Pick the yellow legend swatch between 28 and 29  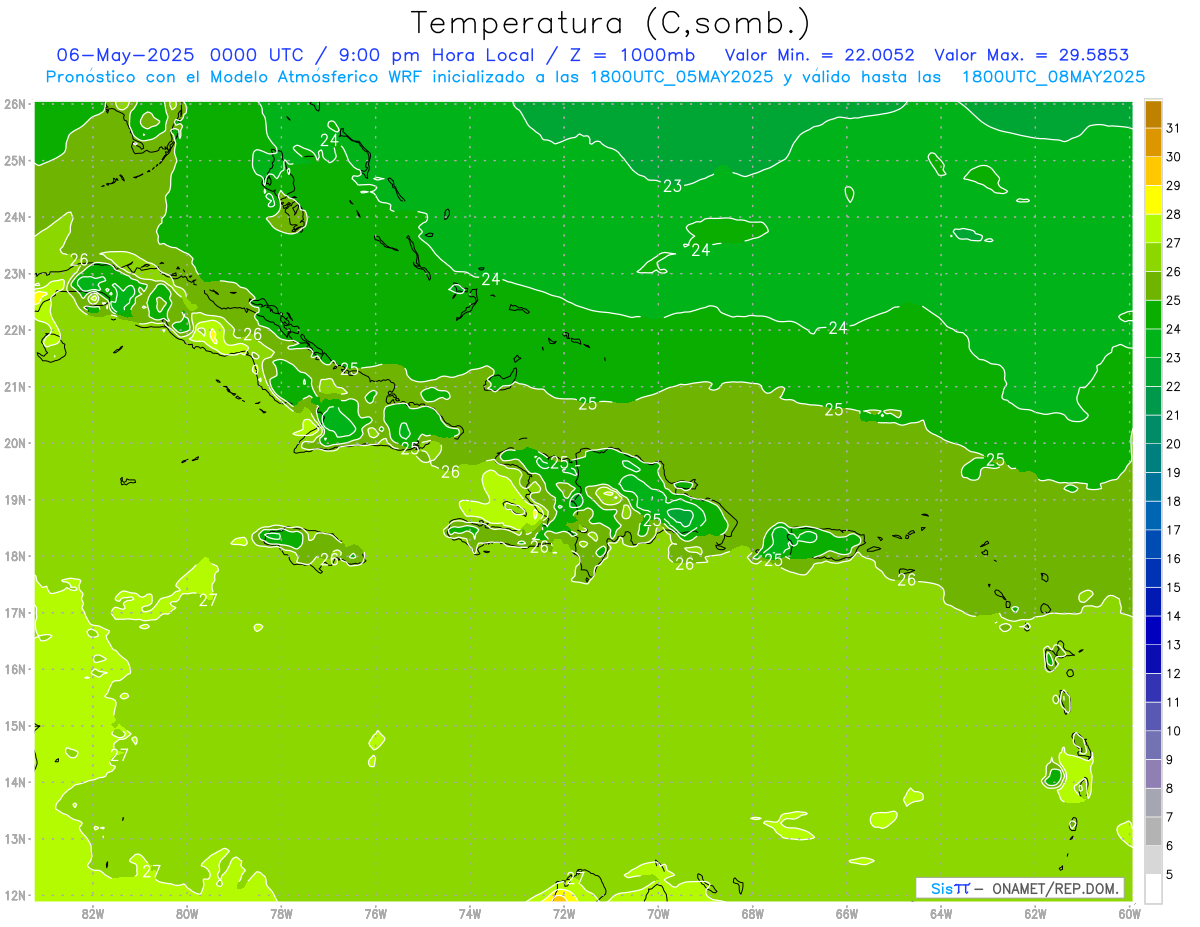1153,199
